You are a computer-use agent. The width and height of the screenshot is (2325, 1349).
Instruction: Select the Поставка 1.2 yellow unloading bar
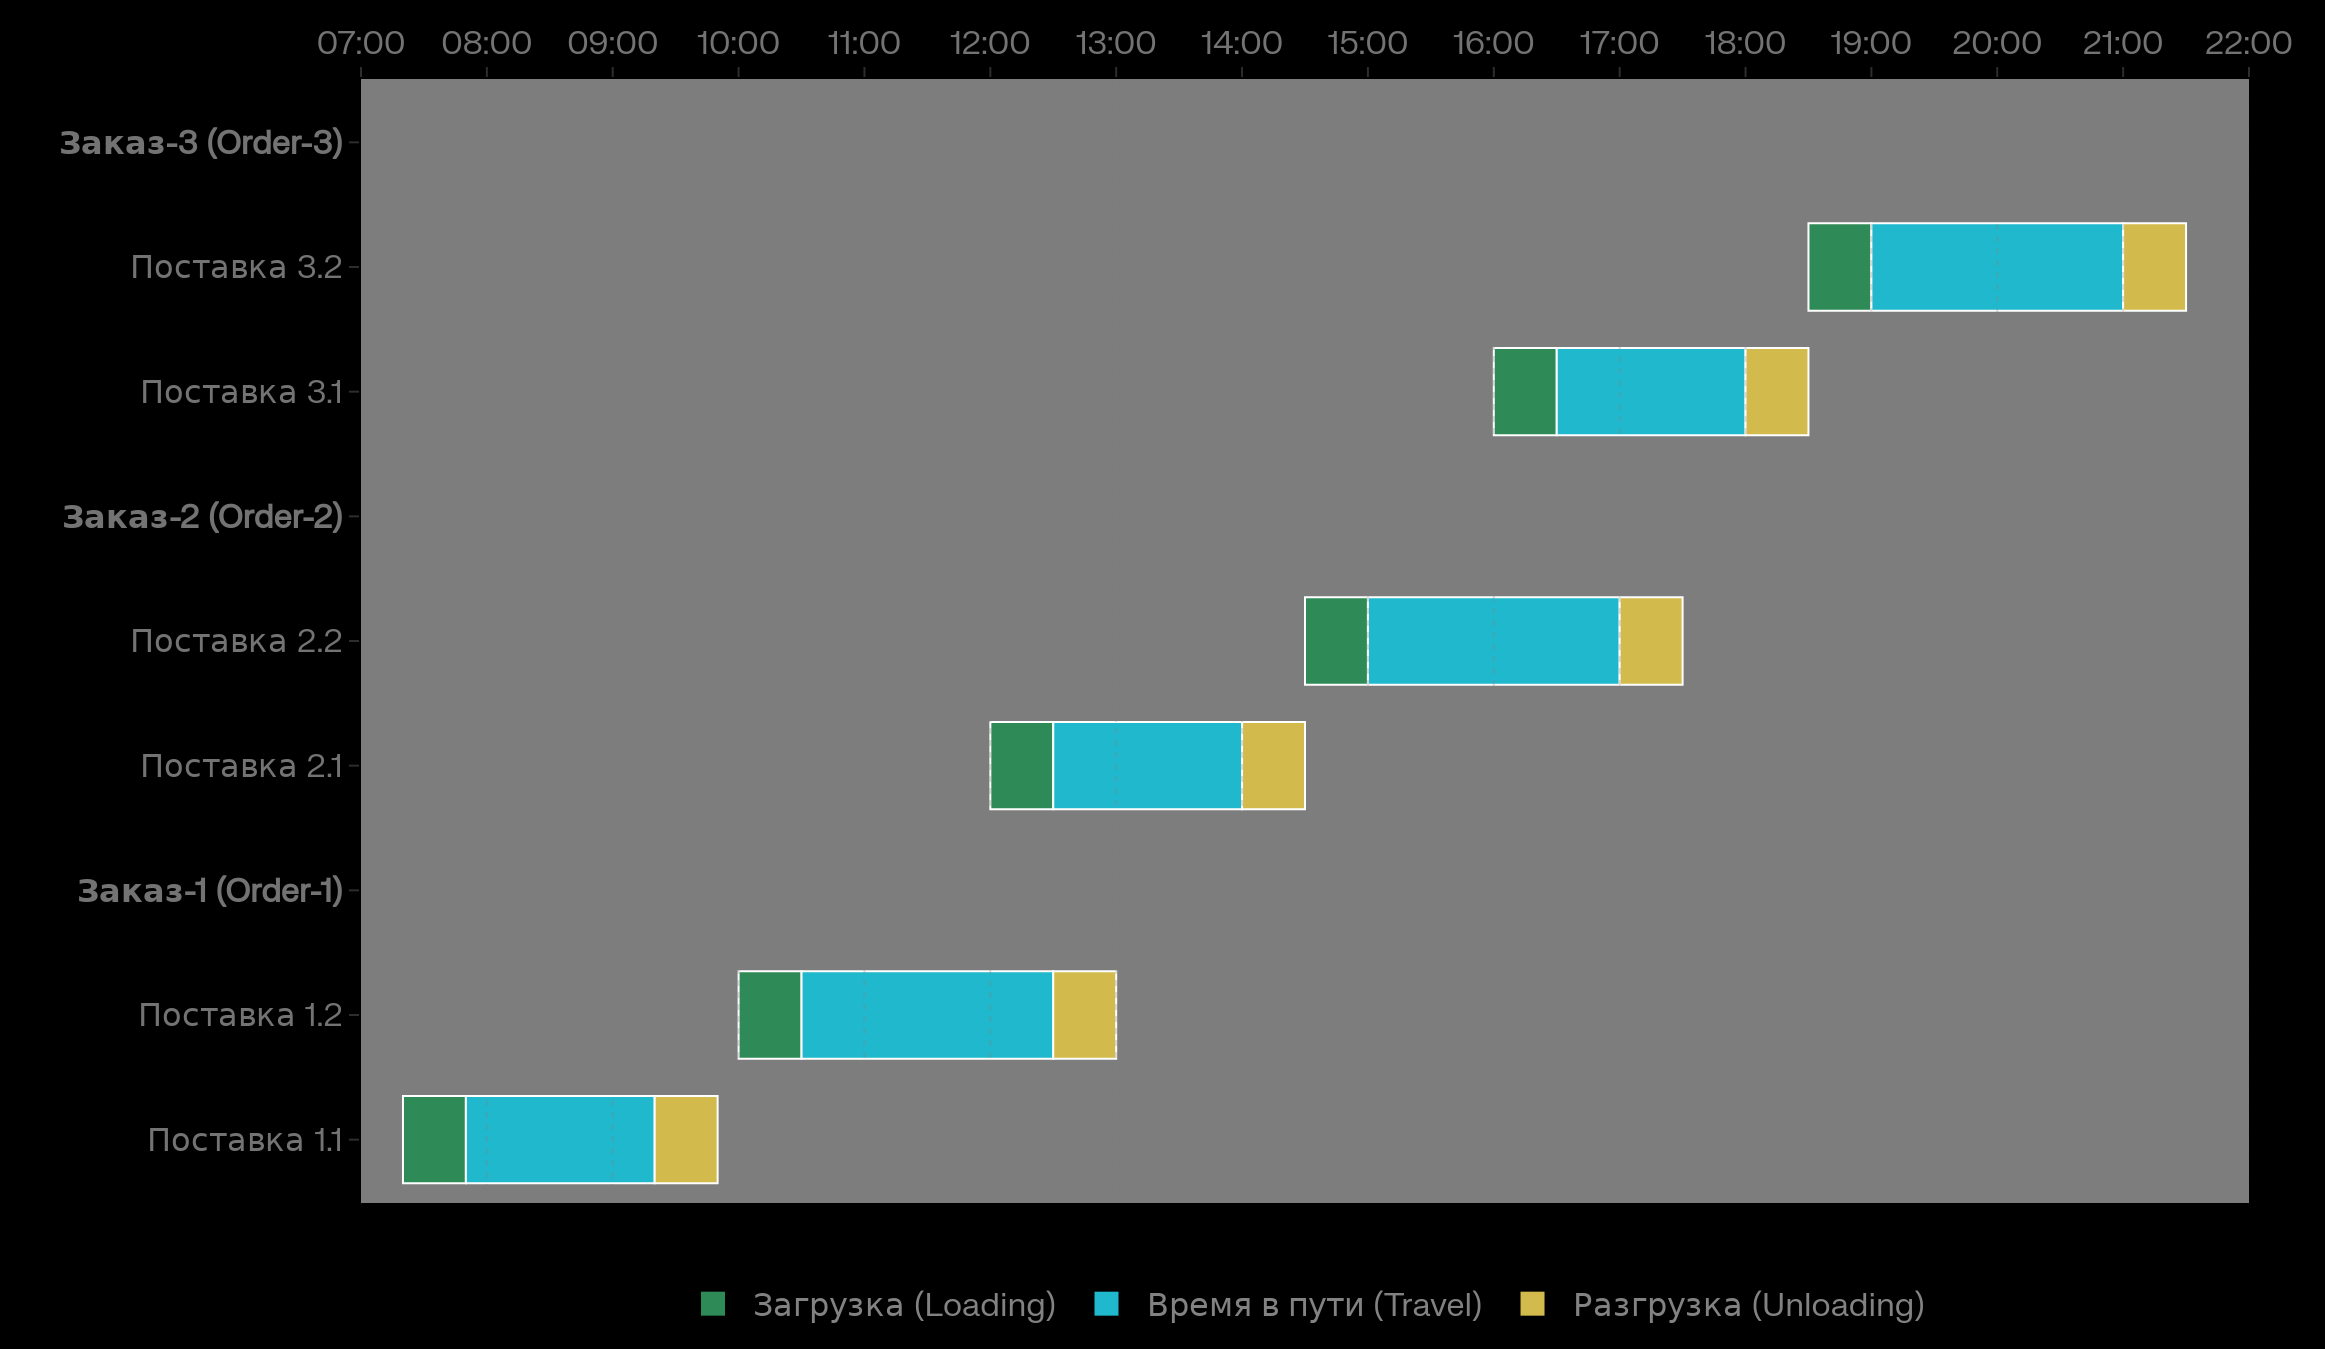pyautogui.click(x=1084, y=1015)
